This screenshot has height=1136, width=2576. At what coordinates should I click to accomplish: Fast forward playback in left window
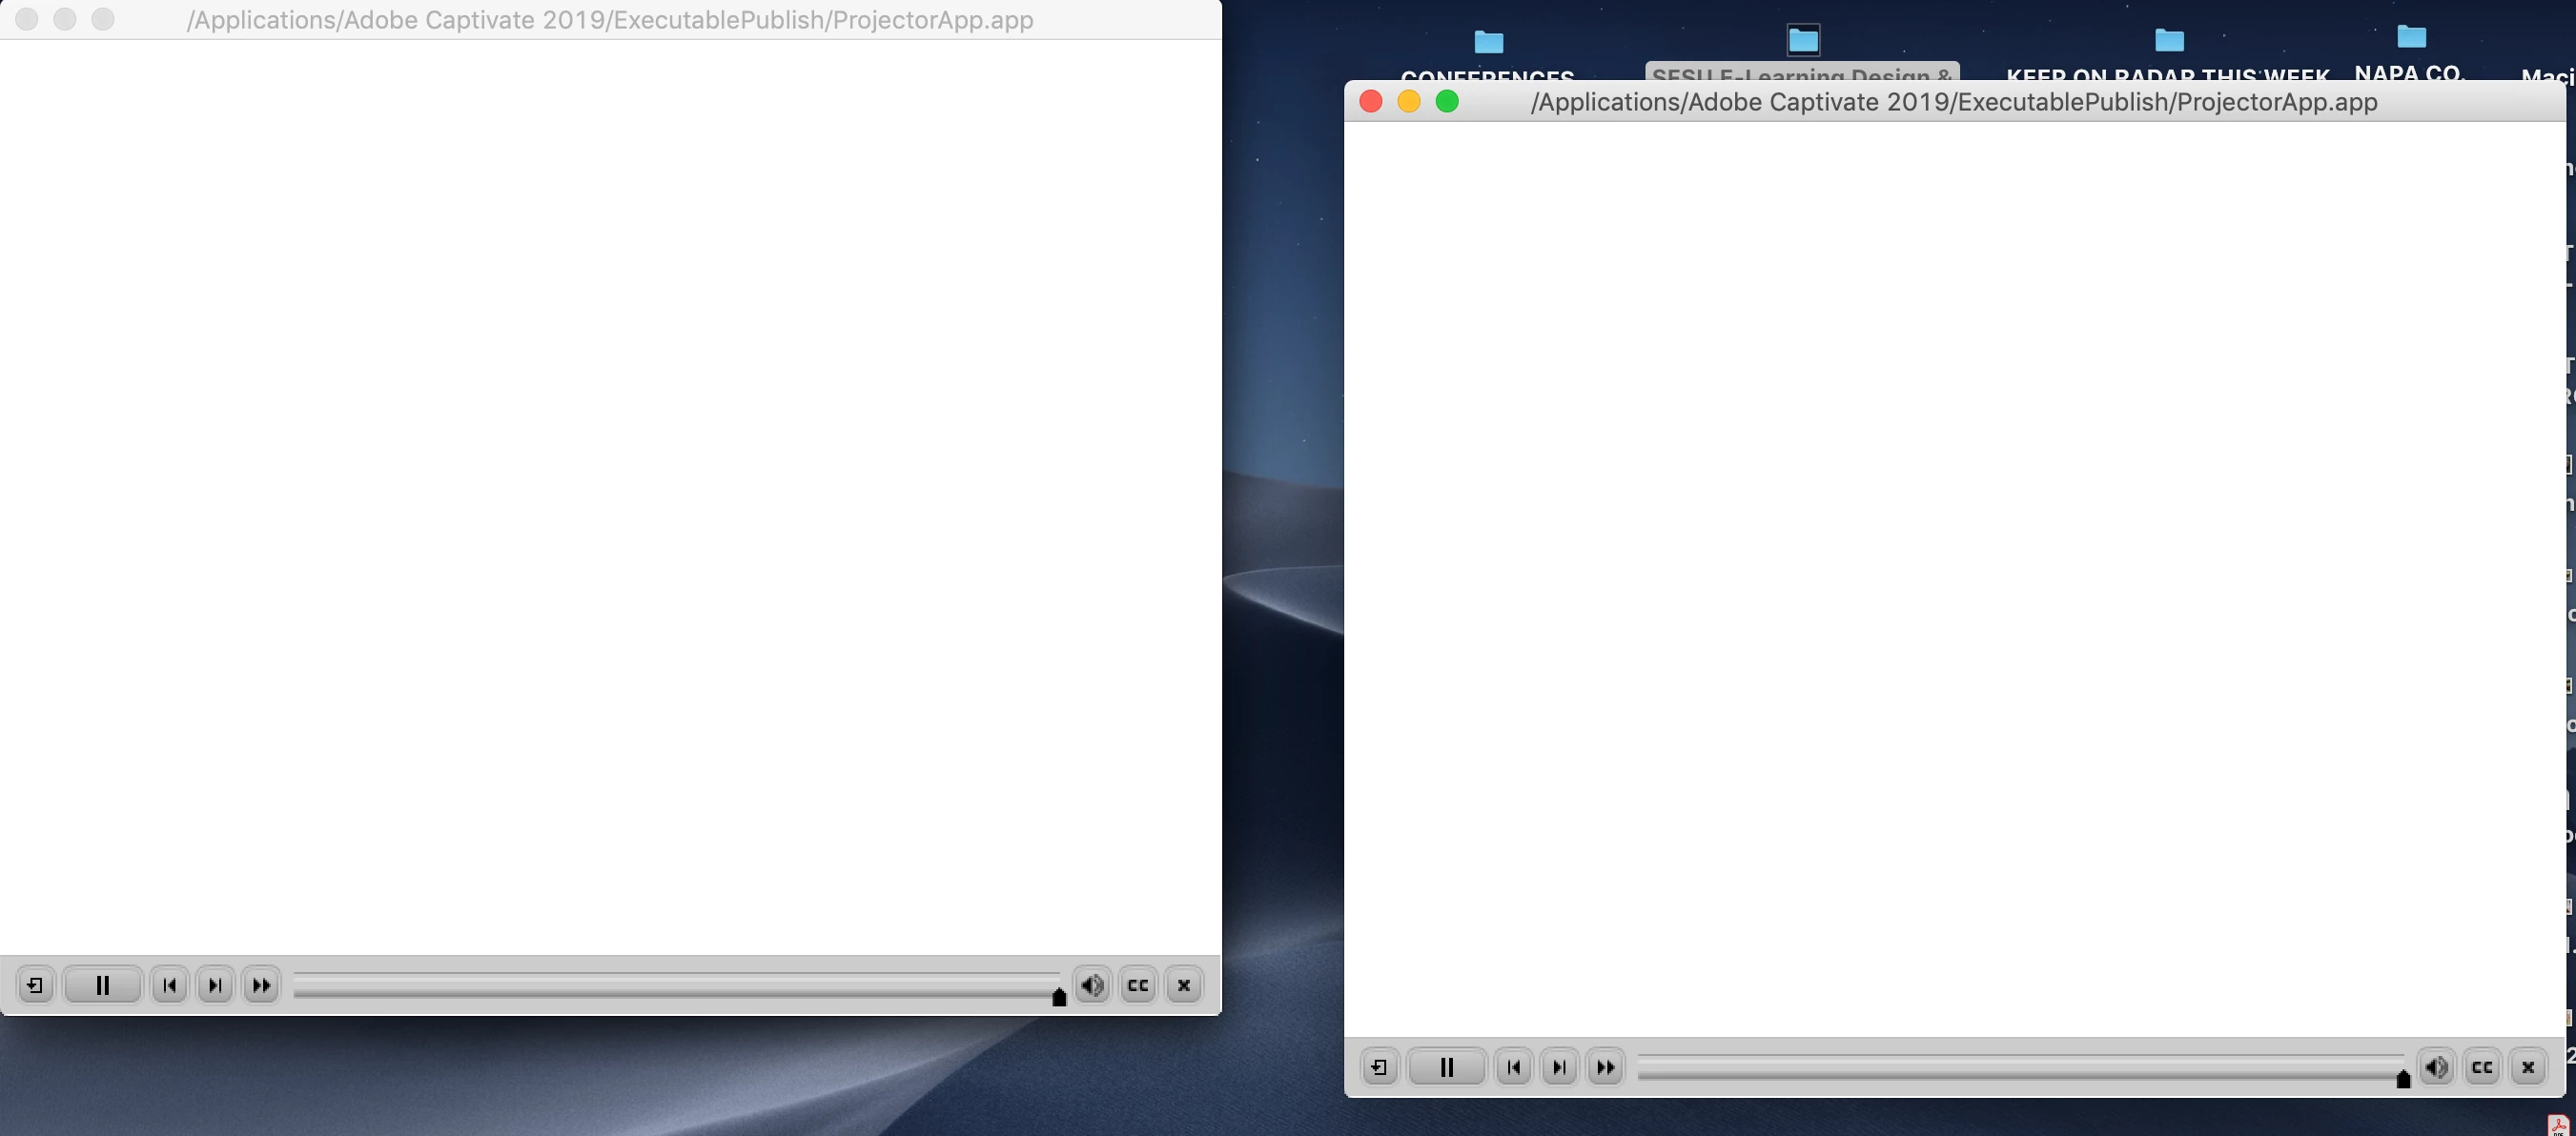pos(261,986)
